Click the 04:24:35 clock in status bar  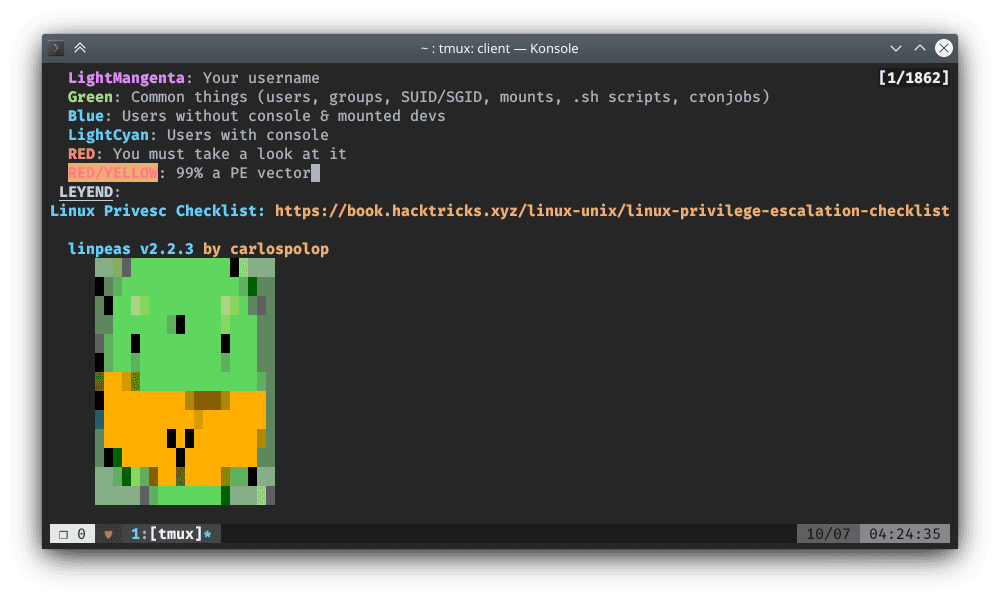904,534
